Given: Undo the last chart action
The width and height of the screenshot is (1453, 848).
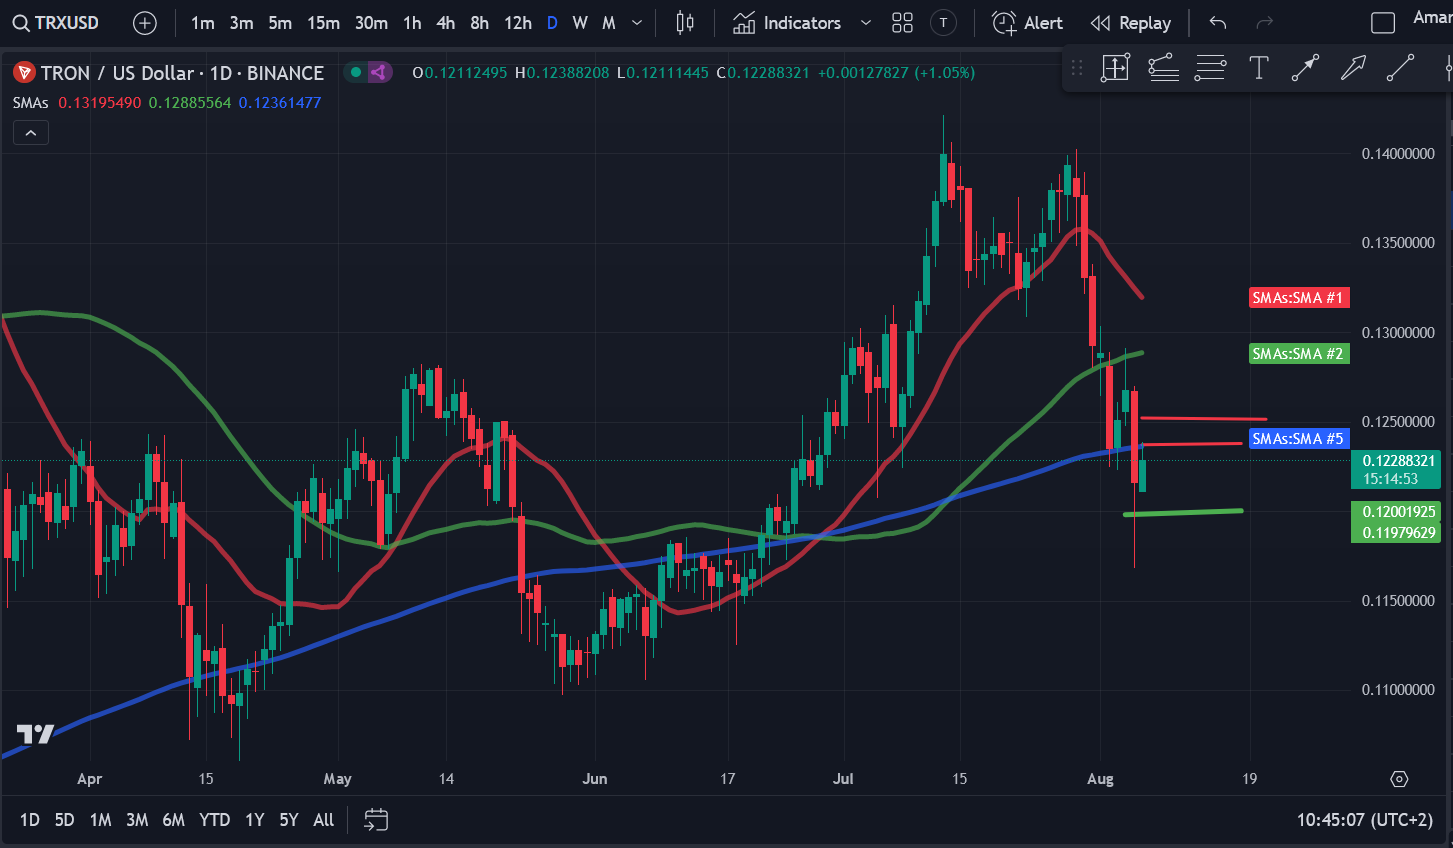Looking at the screenshot, I should 1217,23.
